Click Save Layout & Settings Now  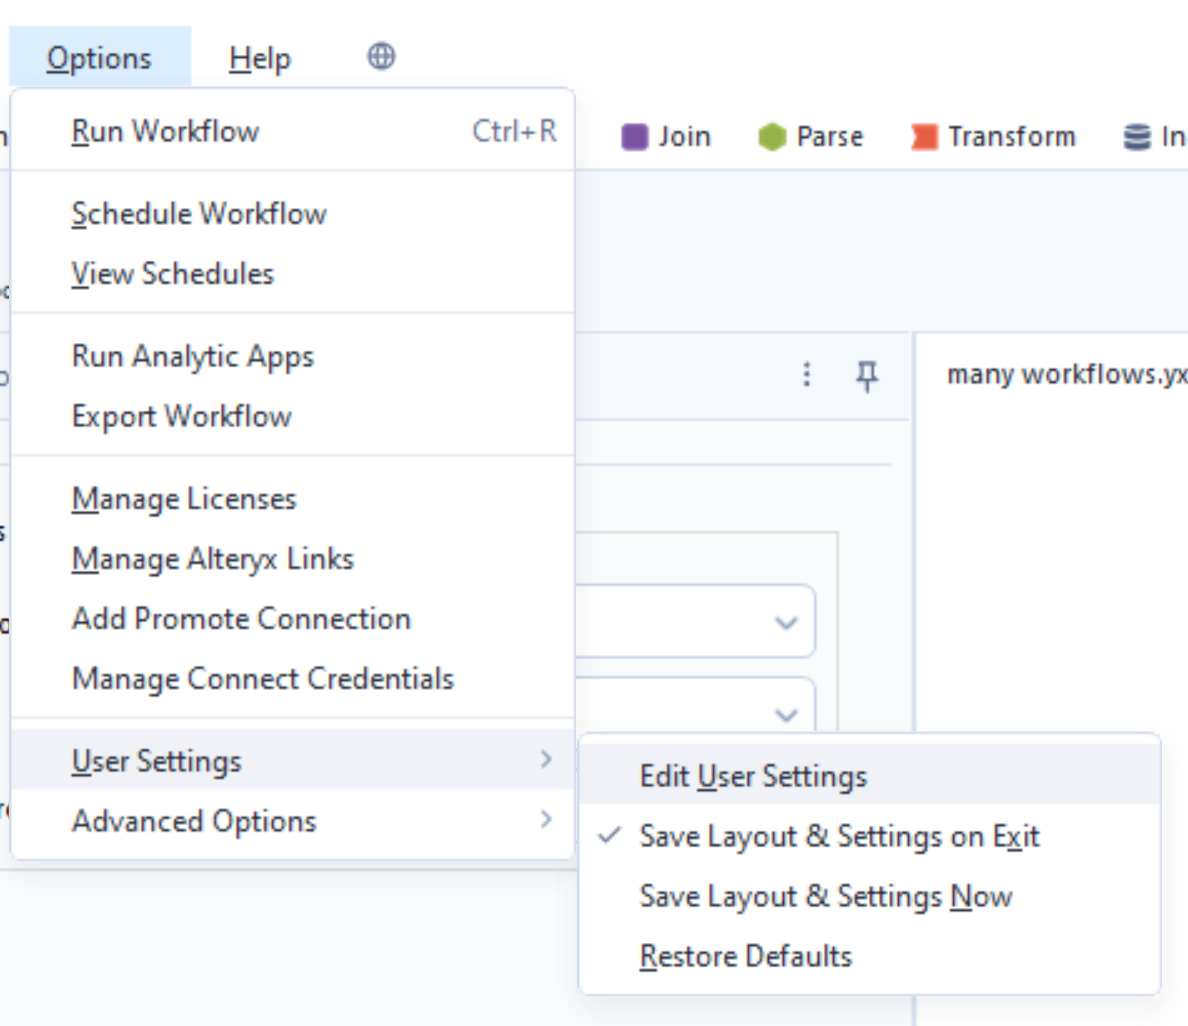pos(825,896)
